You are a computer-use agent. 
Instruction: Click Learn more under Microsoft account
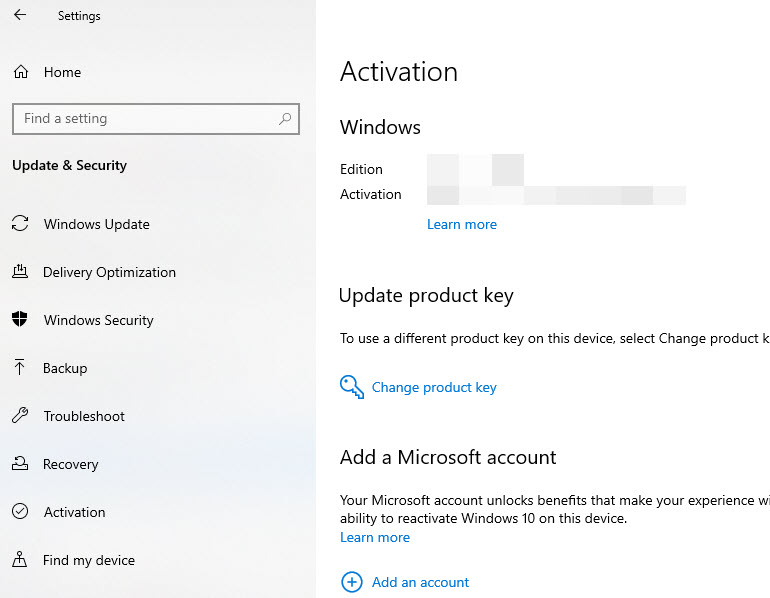pos(375,538)
